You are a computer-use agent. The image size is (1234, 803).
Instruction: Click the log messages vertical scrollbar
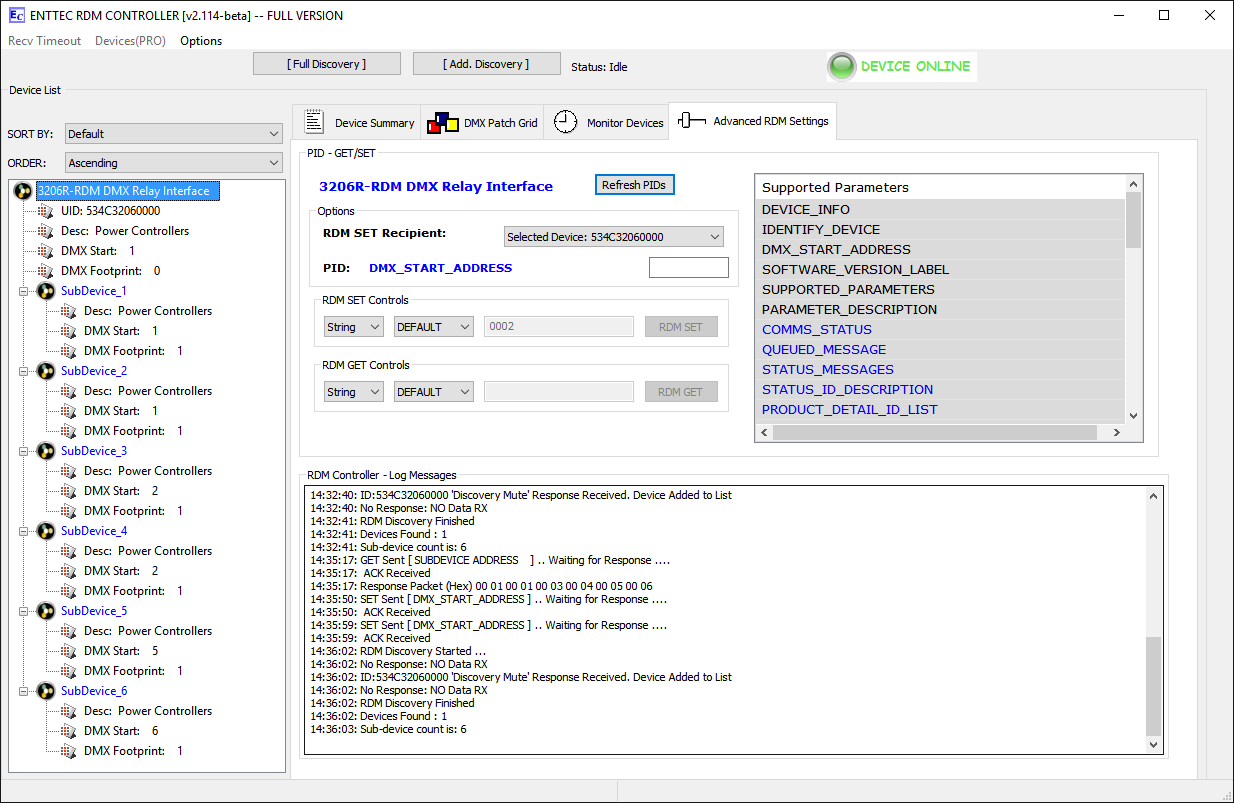click(1153, 620)
